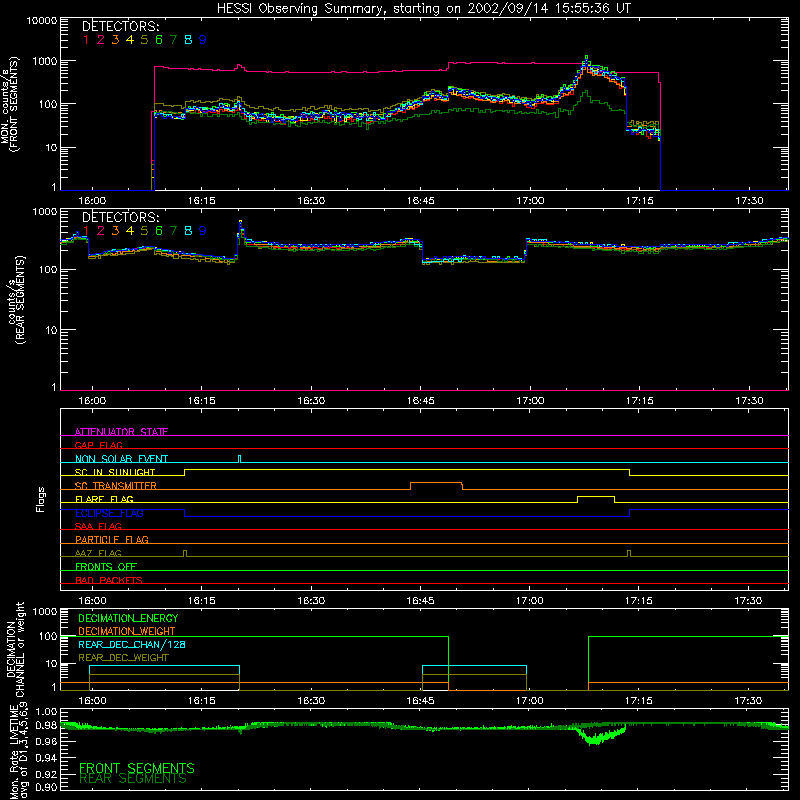
Task: Click the AAZ_FLAG label
Action: click(x=98, y=553)
